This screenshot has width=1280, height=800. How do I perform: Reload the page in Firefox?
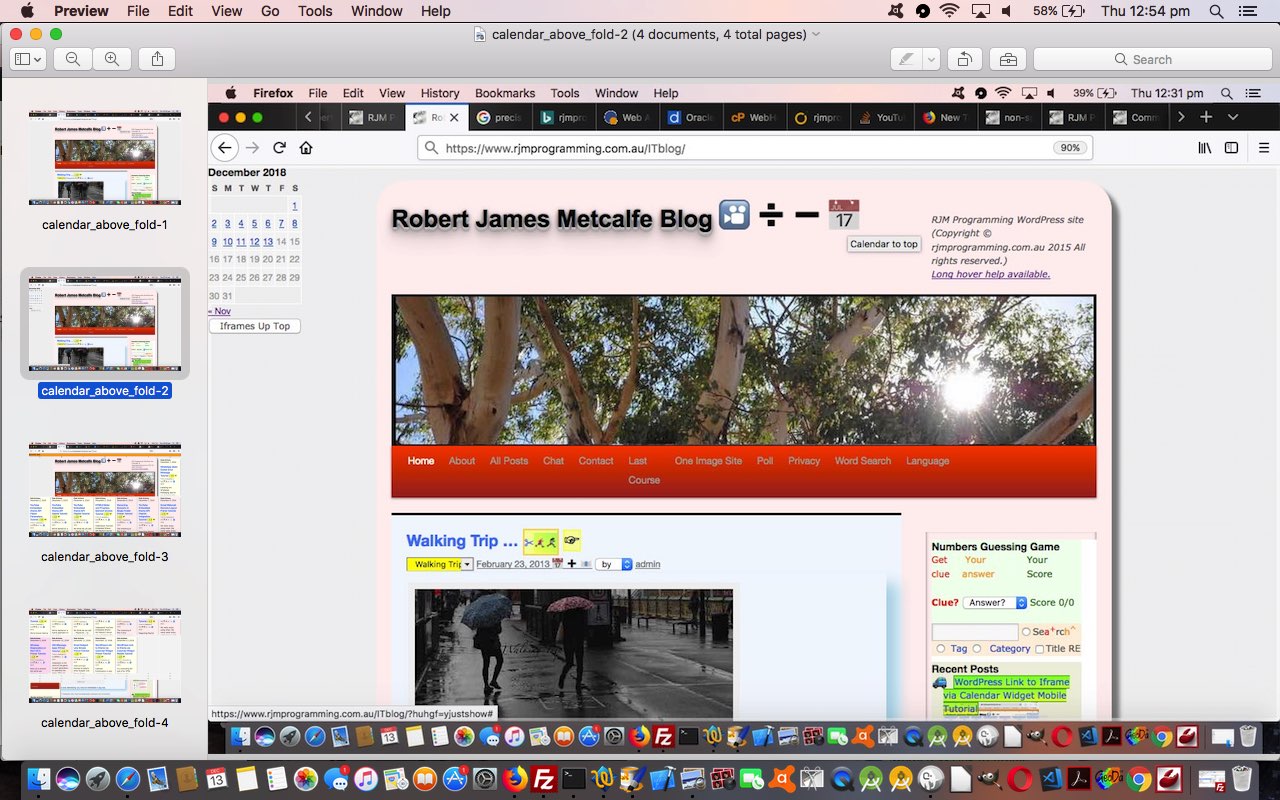[x=279, y=148]
